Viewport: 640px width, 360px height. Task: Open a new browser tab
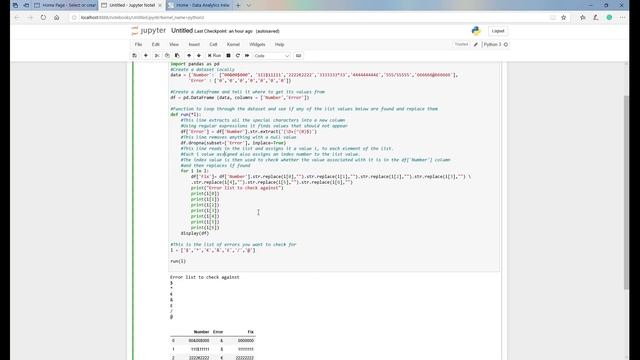[x=238, y=5]
